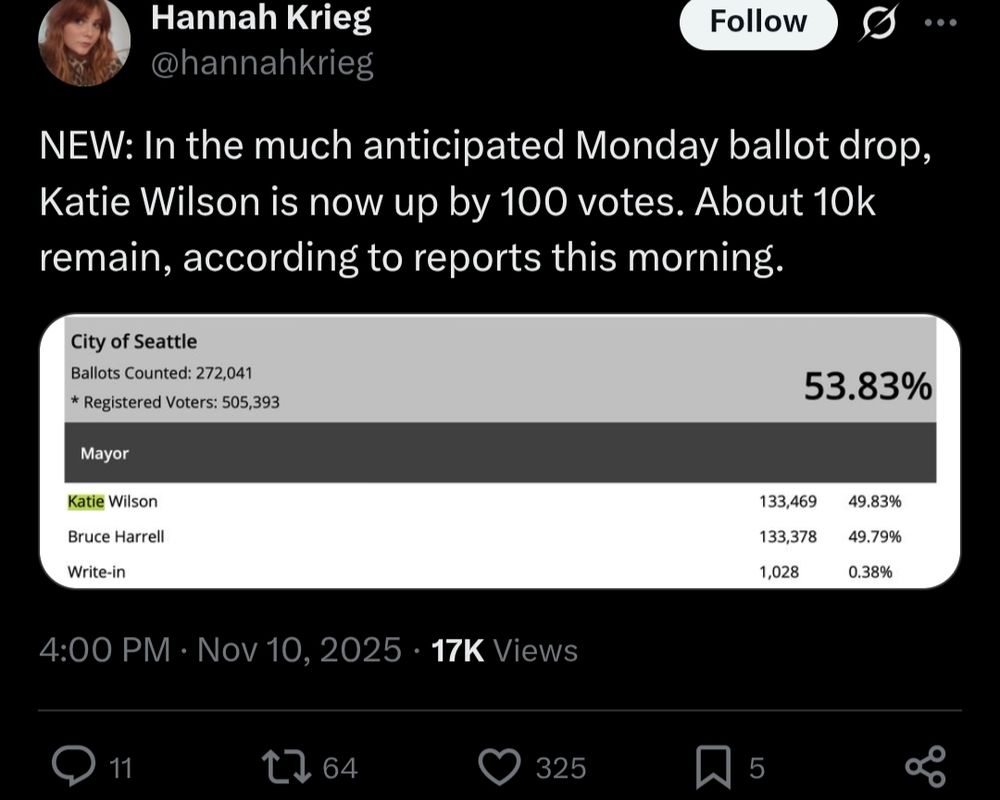Select the Hannah Krieg display name
1000x800 pixels.
(261, 18)
